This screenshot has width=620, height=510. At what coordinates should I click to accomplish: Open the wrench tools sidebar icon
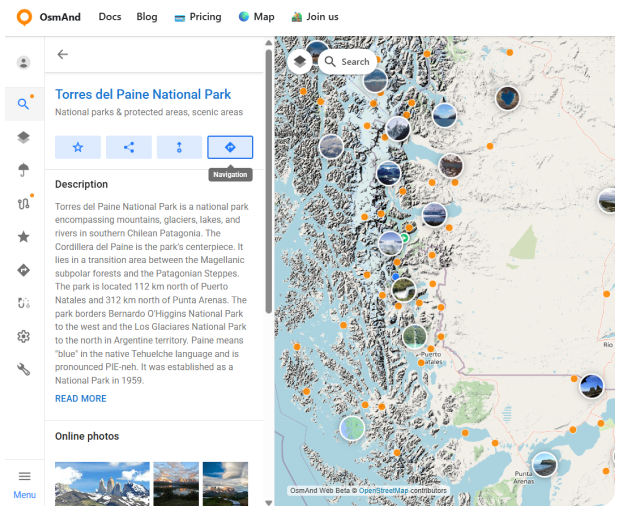coord(24,369)
